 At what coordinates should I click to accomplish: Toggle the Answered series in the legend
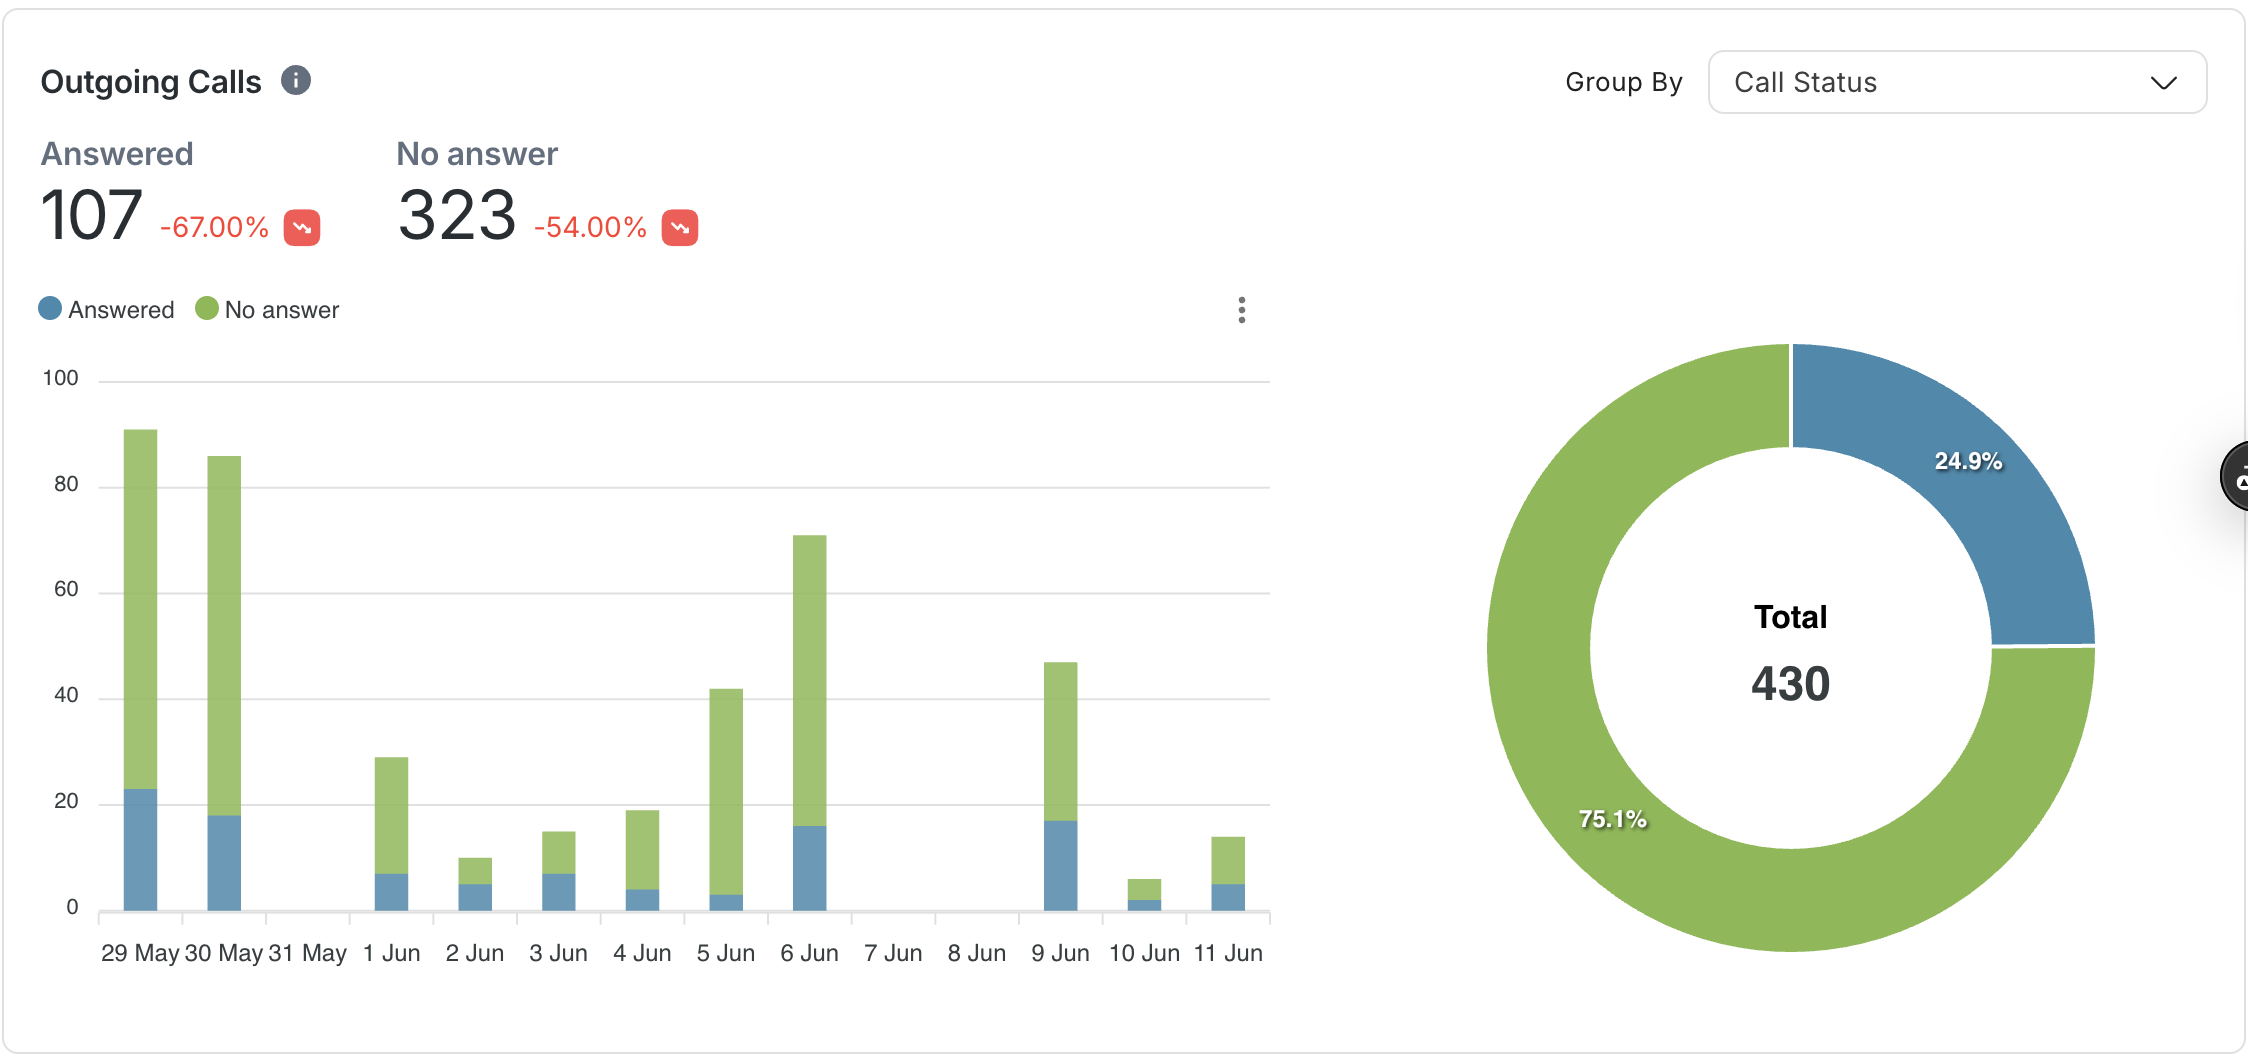pos(120,310)
